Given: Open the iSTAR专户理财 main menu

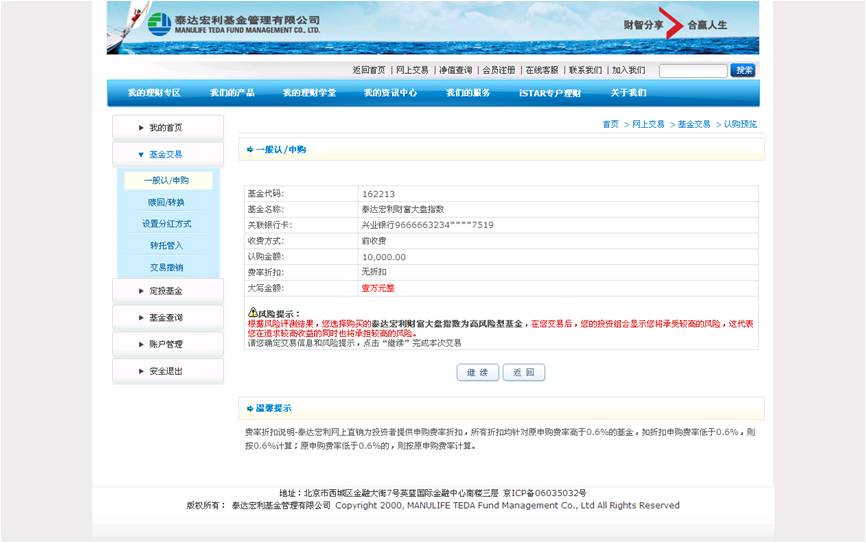Looking at the screenshot, I should (550, 93).
